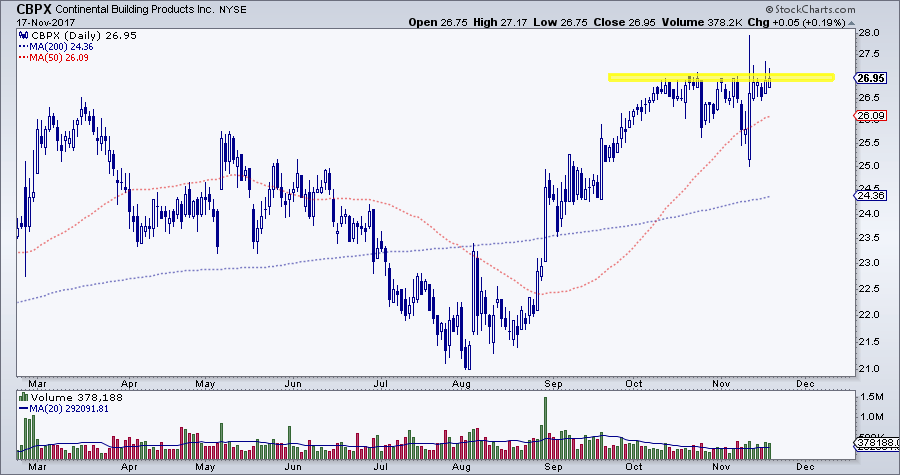Image resolution: width=900 pixels, height=475 pixels.
Task: Click the Sep label on price chart axis
Action: 548,383
